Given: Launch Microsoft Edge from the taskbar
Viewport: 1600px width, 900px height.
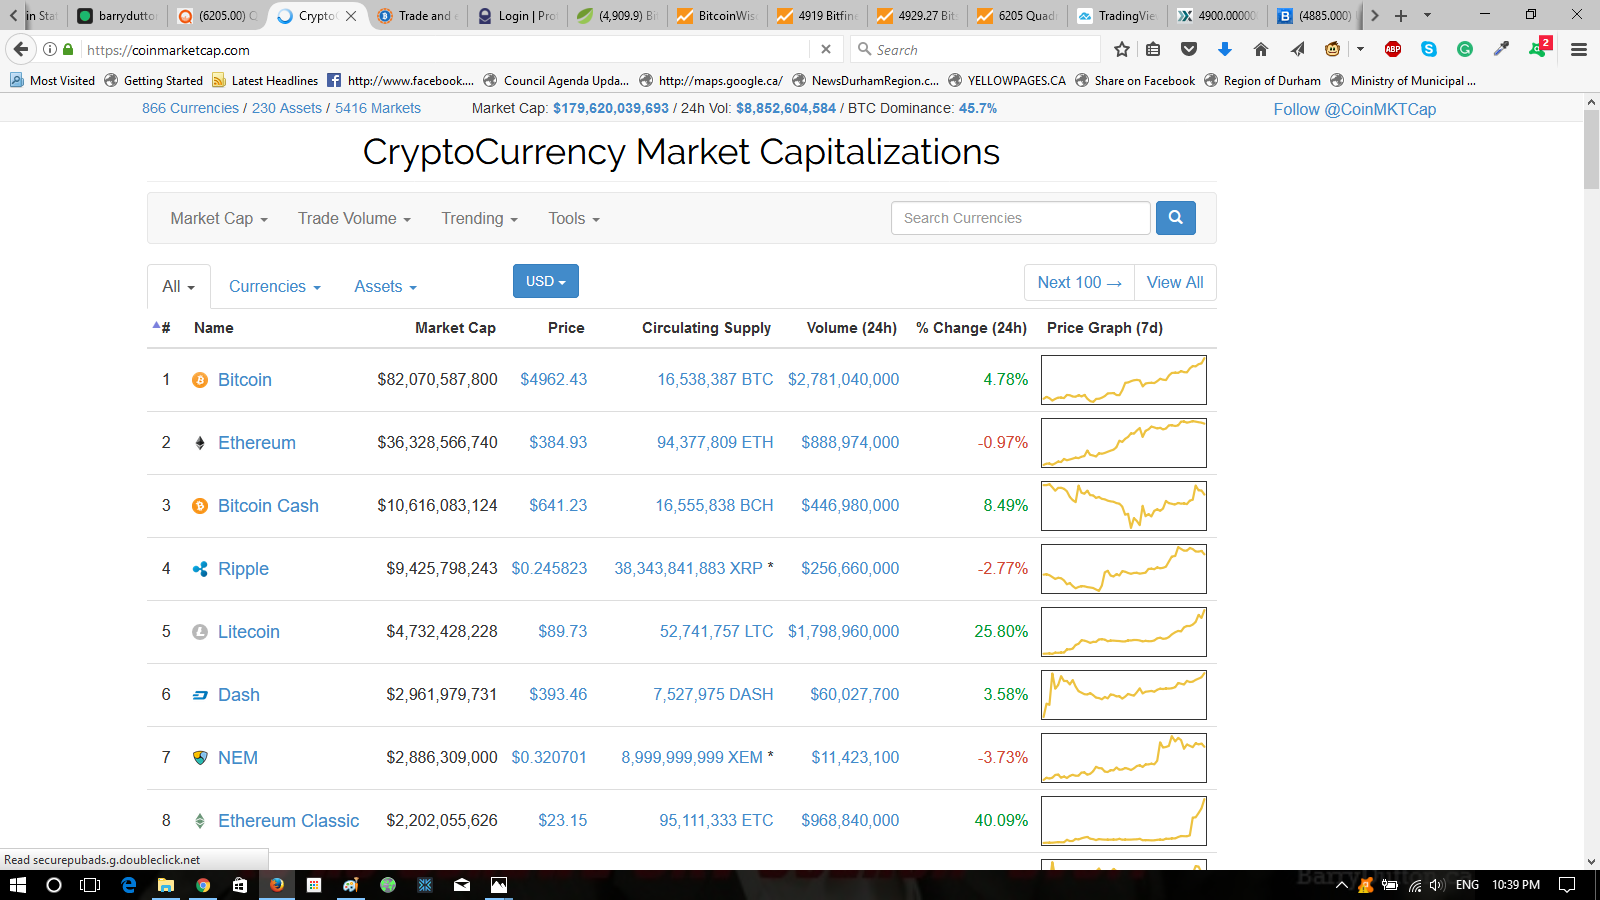Looking at the screenshot, I should coord(129,885).
